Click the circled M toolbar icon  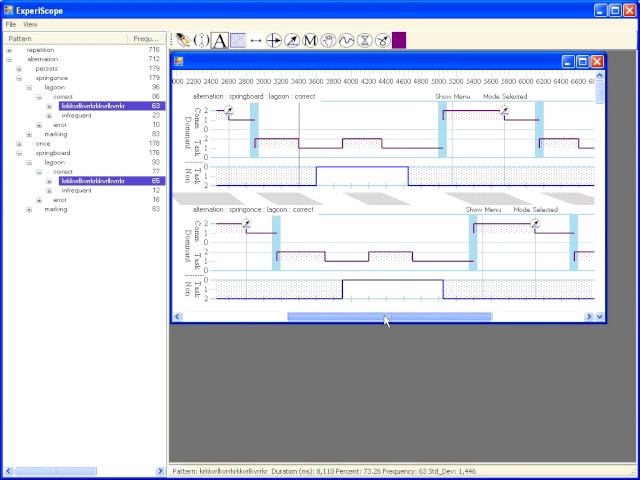tap(310, 40)
